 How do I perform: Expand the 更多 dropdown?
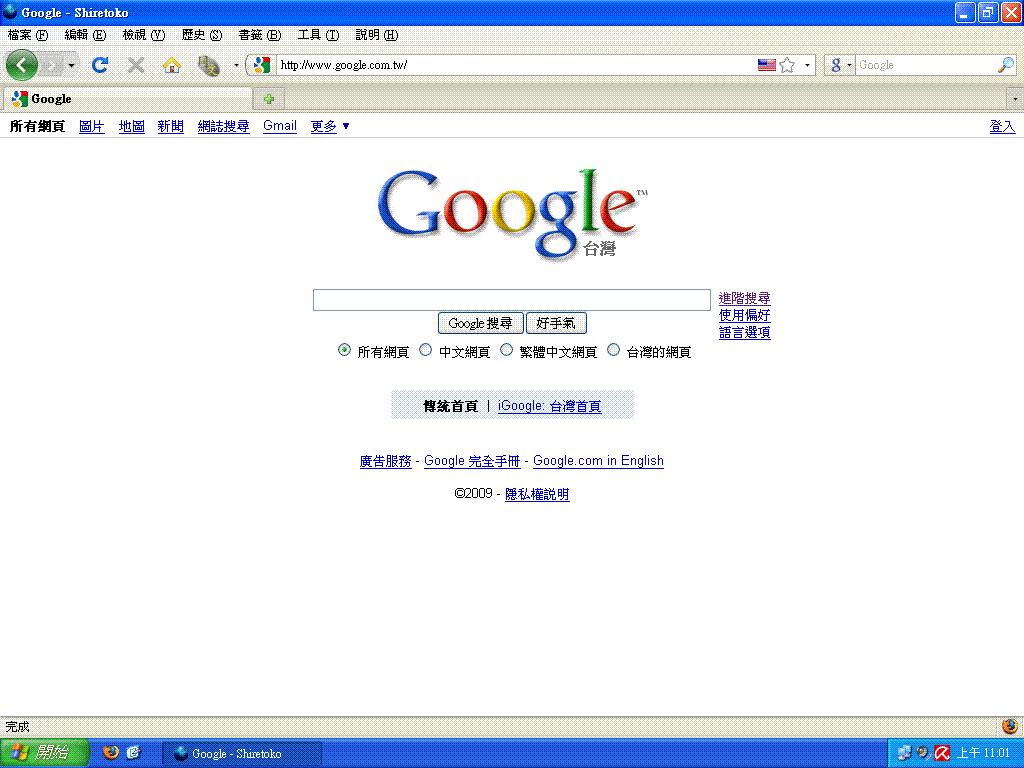330,126
